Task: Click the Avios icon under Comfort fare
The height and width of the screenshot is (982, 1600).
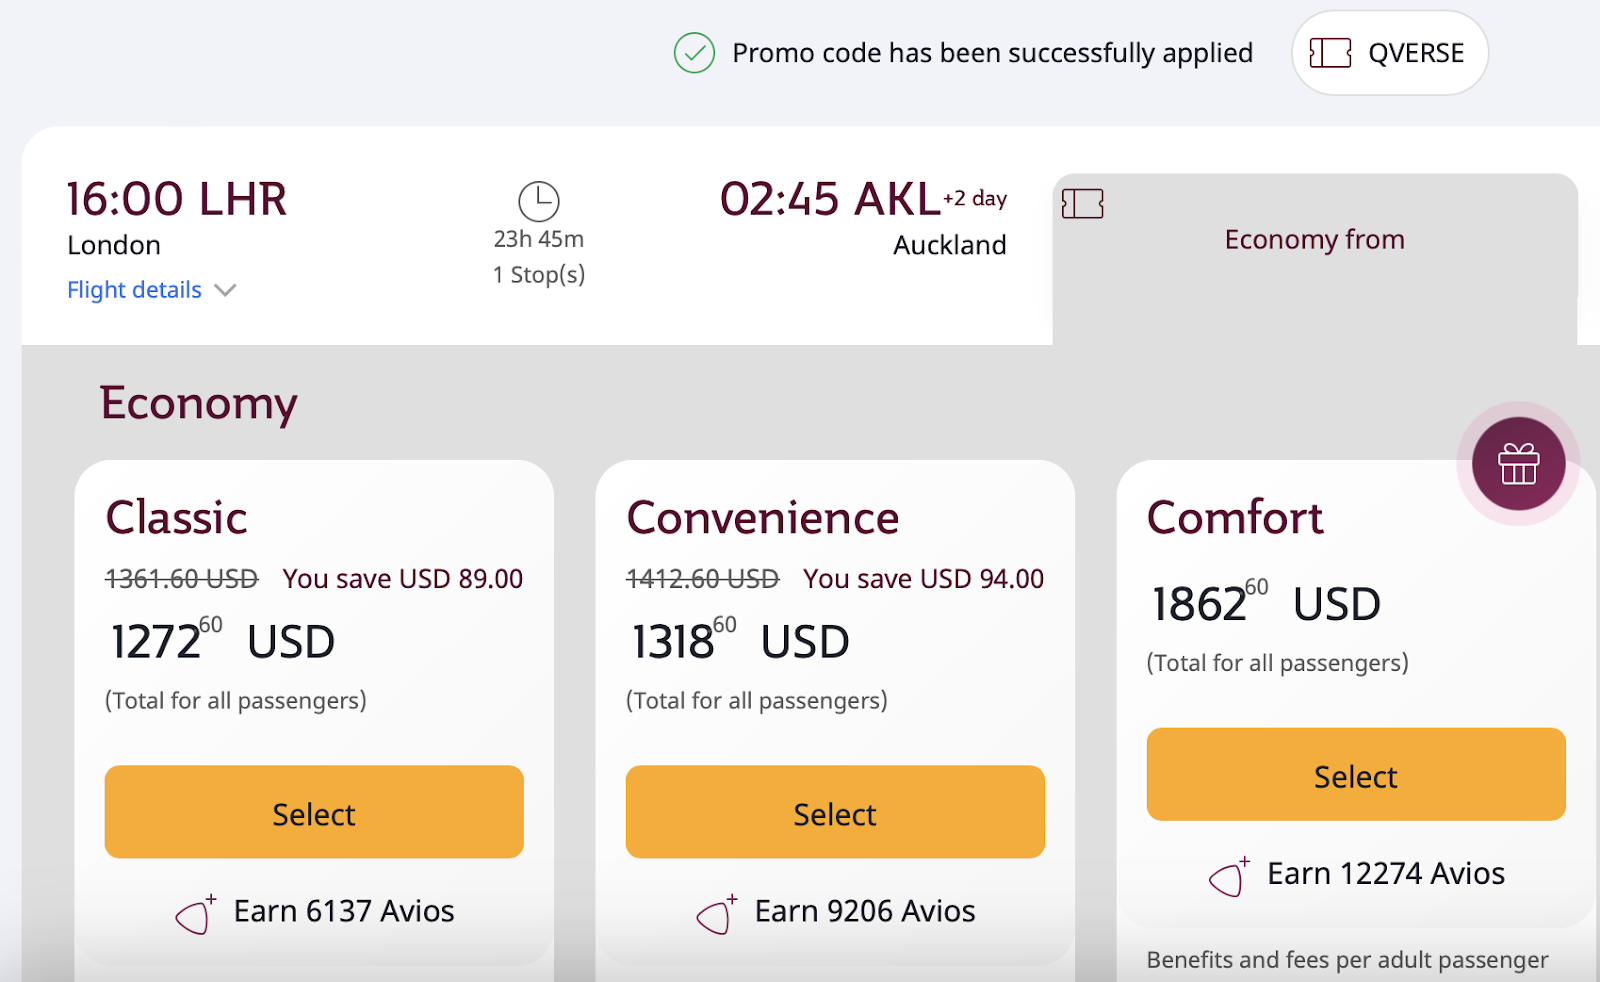Action: 1229,877
